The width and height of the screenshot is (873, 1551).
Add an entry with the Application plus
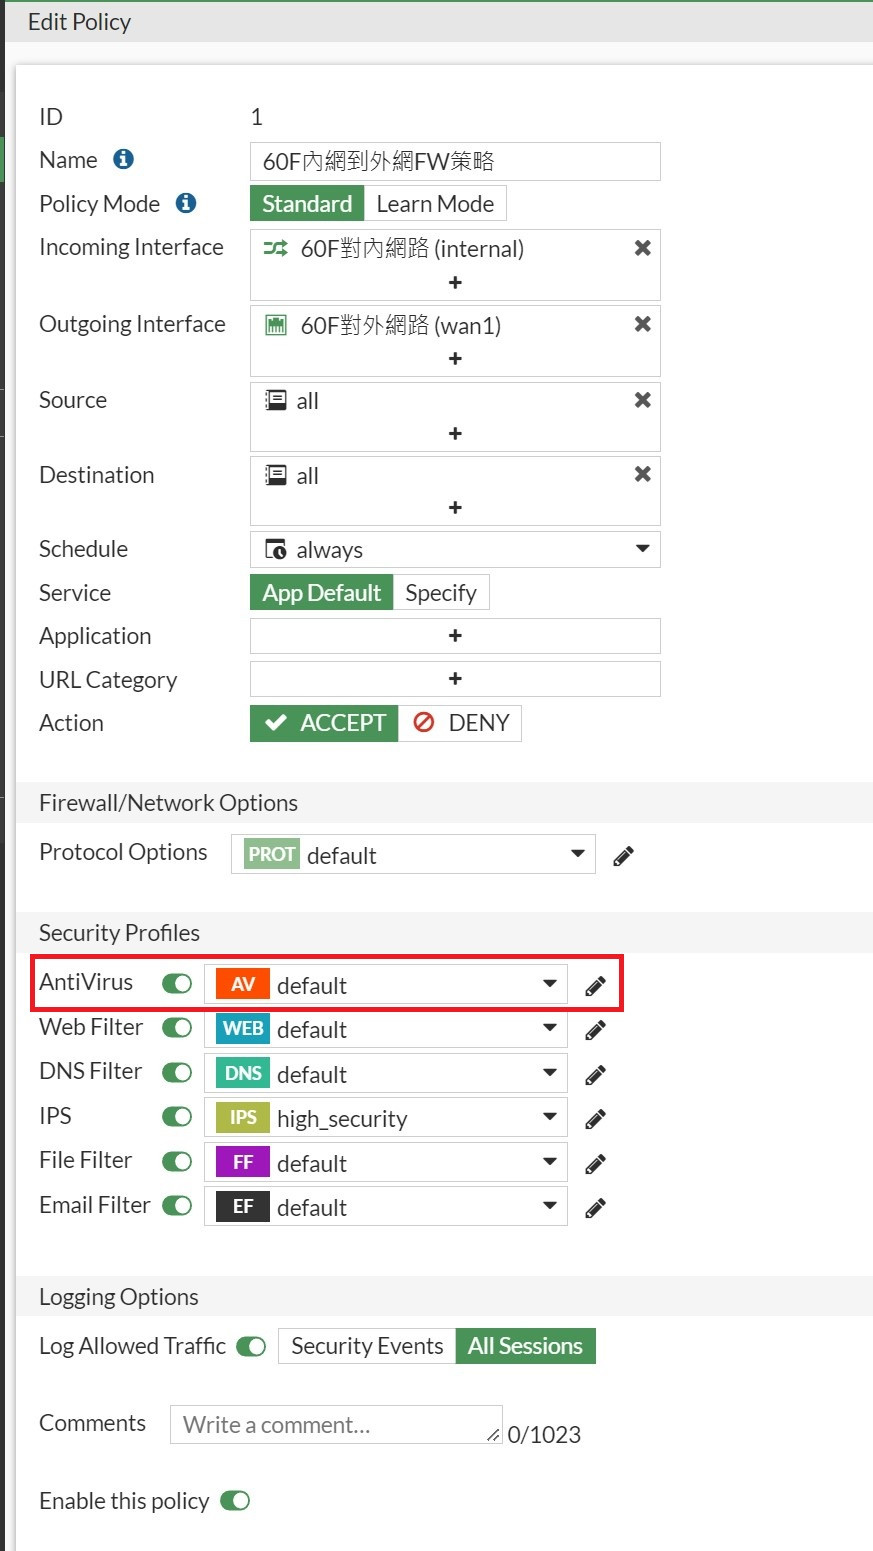(455, 636)
